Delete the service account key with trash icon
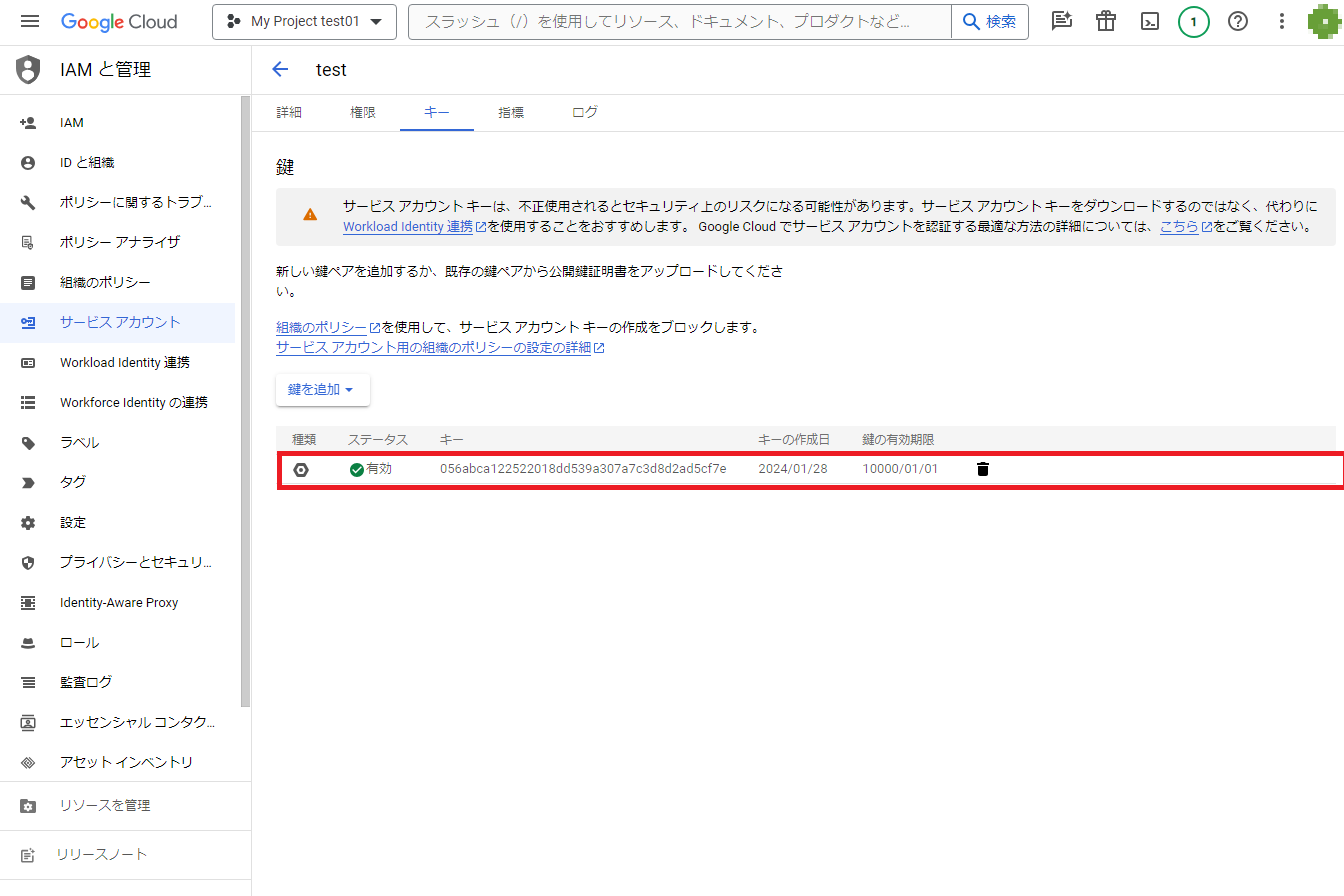1344x896 pixels. (983, 468)
